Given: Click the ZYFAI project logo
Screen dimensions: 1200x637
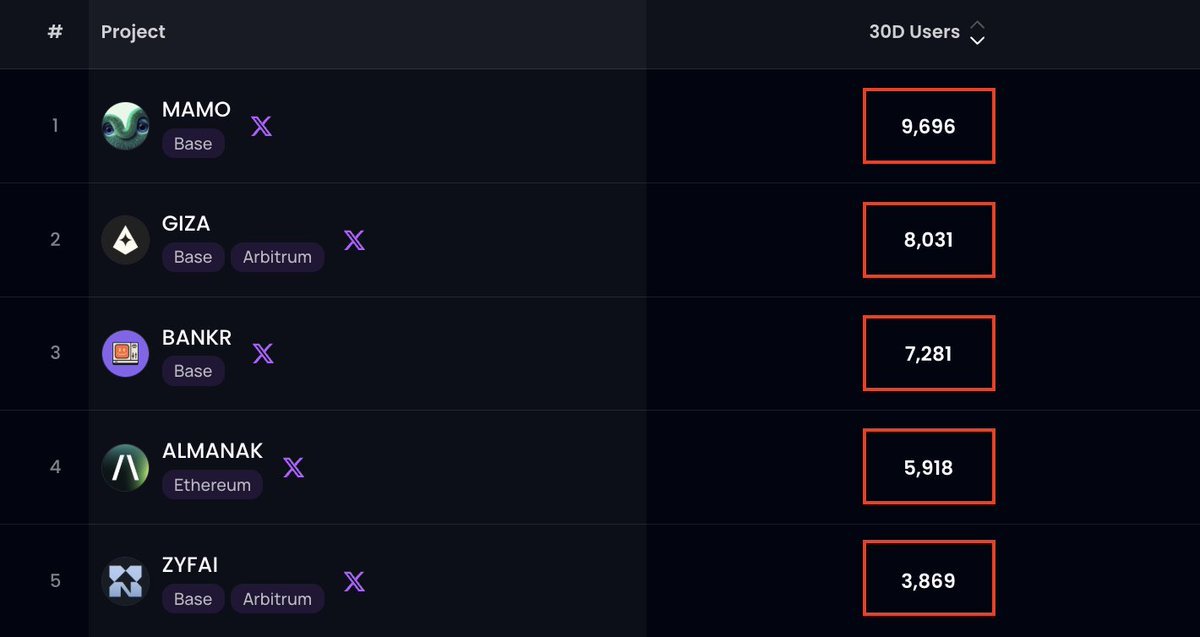Looking at the screenshot, I should [126, 581].
